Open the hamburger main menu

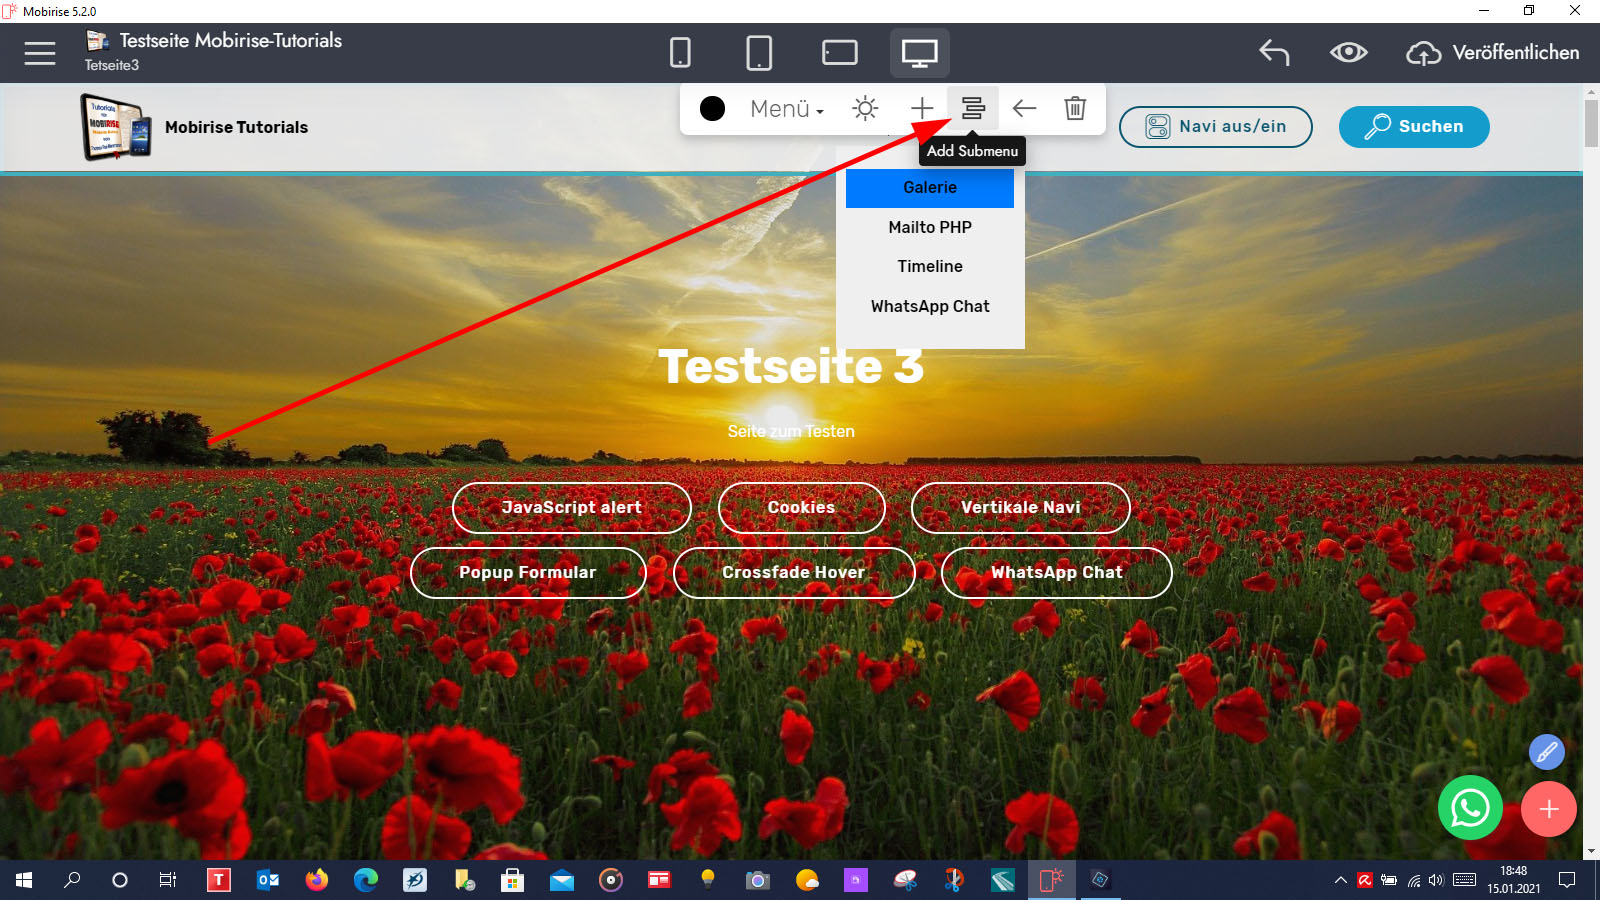point(40,53)
